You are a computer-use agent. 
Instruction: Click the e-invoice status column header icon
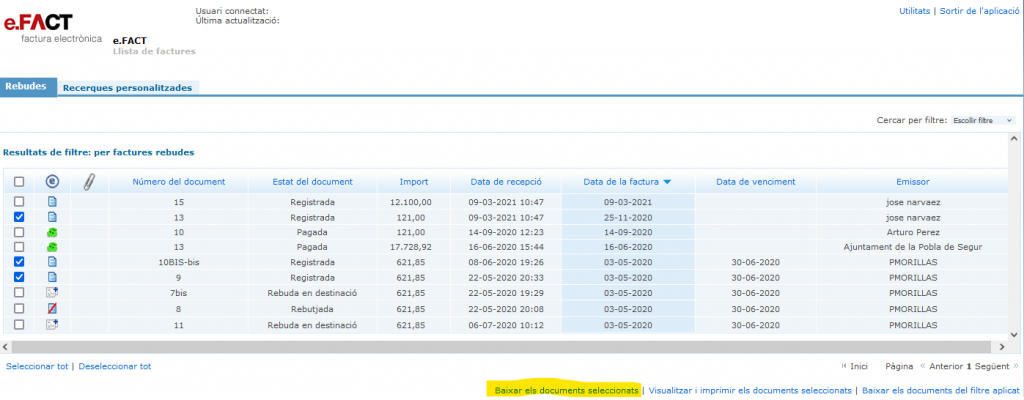click(53, 182)
